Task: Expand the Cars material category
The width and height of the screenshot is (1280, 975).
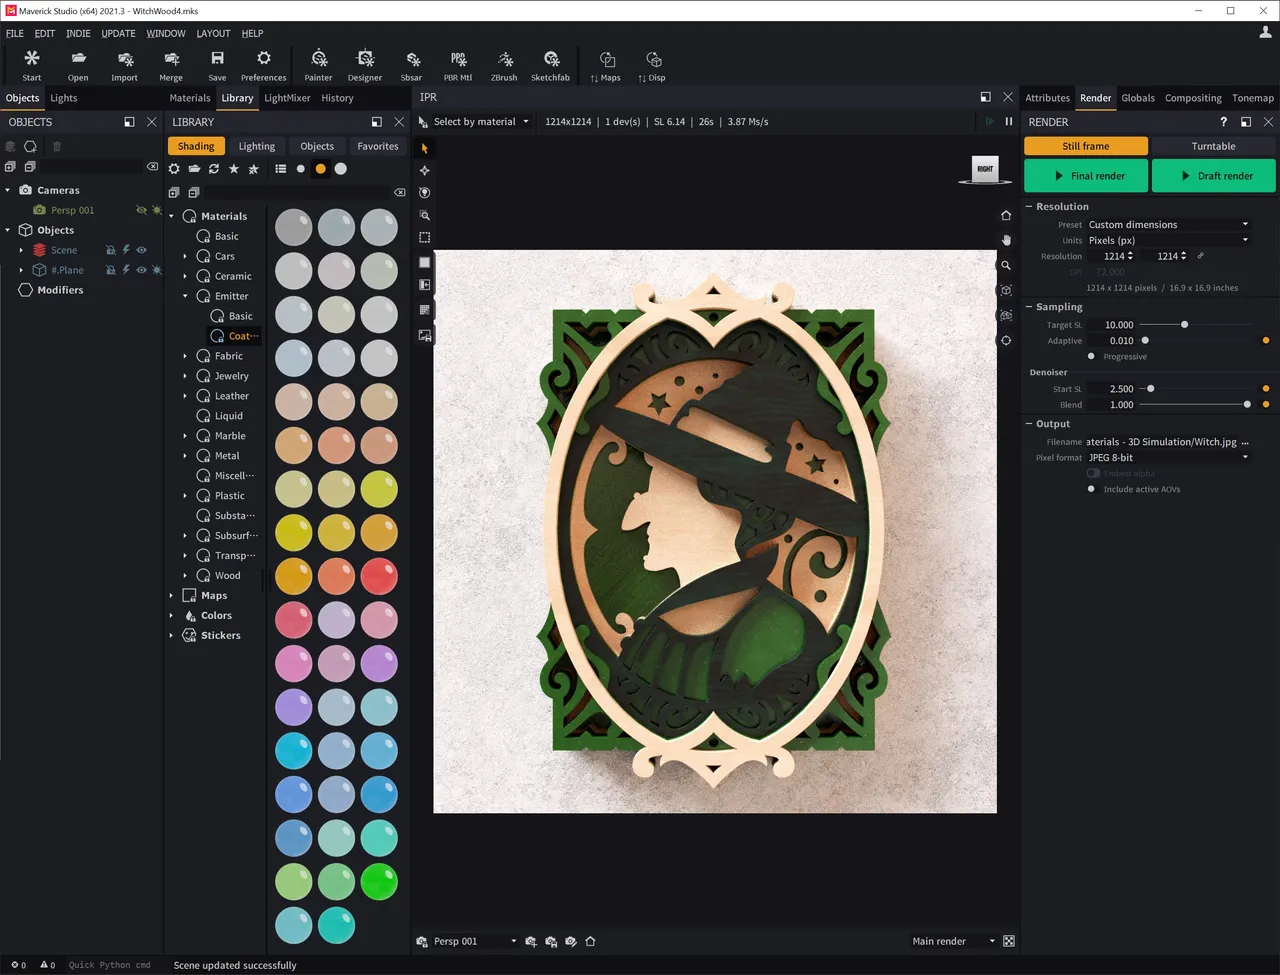Action: click(x=185, y=256)
